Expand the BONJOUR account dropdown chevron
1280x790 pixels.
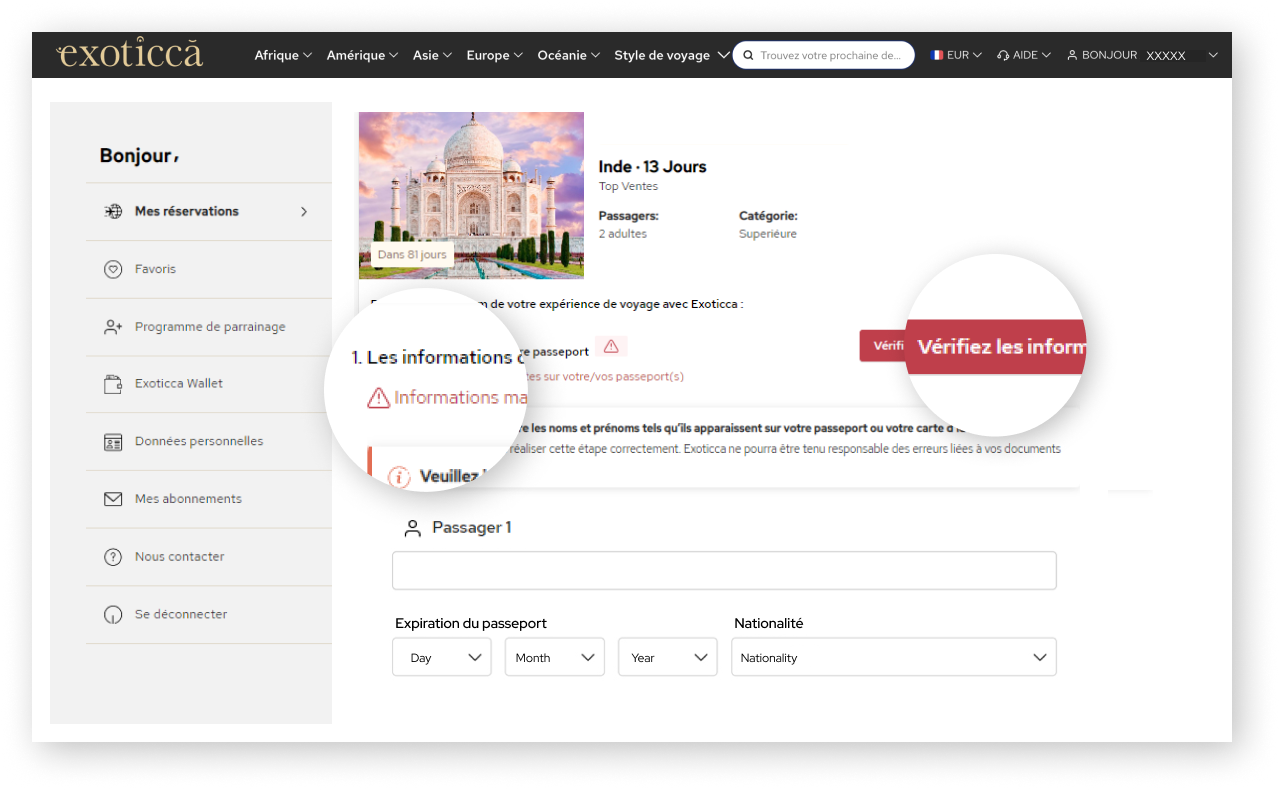pos(1213,55)
